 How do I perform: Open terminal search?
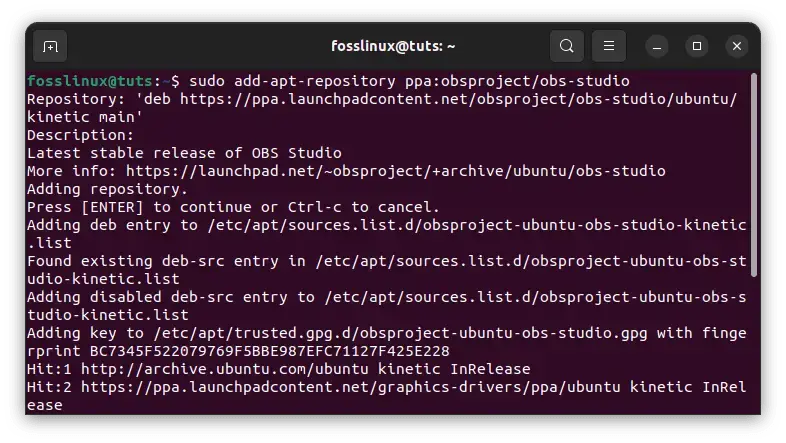pos(566,46)
